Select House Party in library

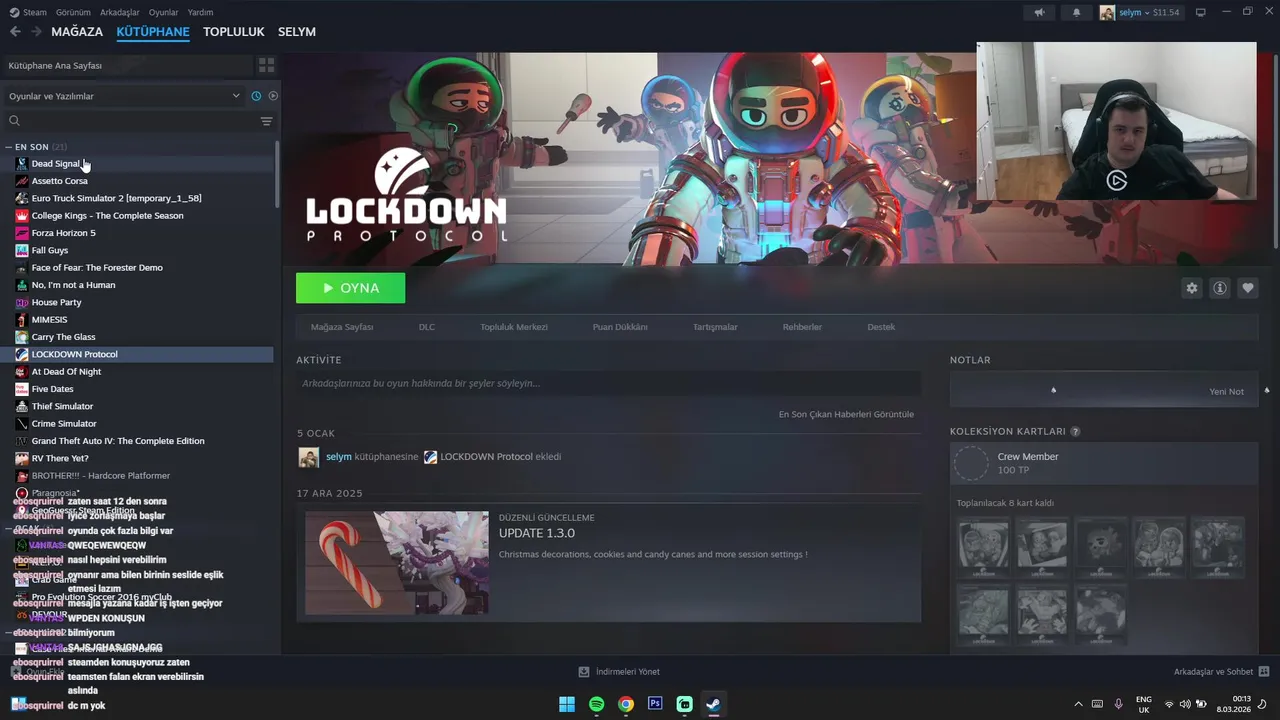140,302
